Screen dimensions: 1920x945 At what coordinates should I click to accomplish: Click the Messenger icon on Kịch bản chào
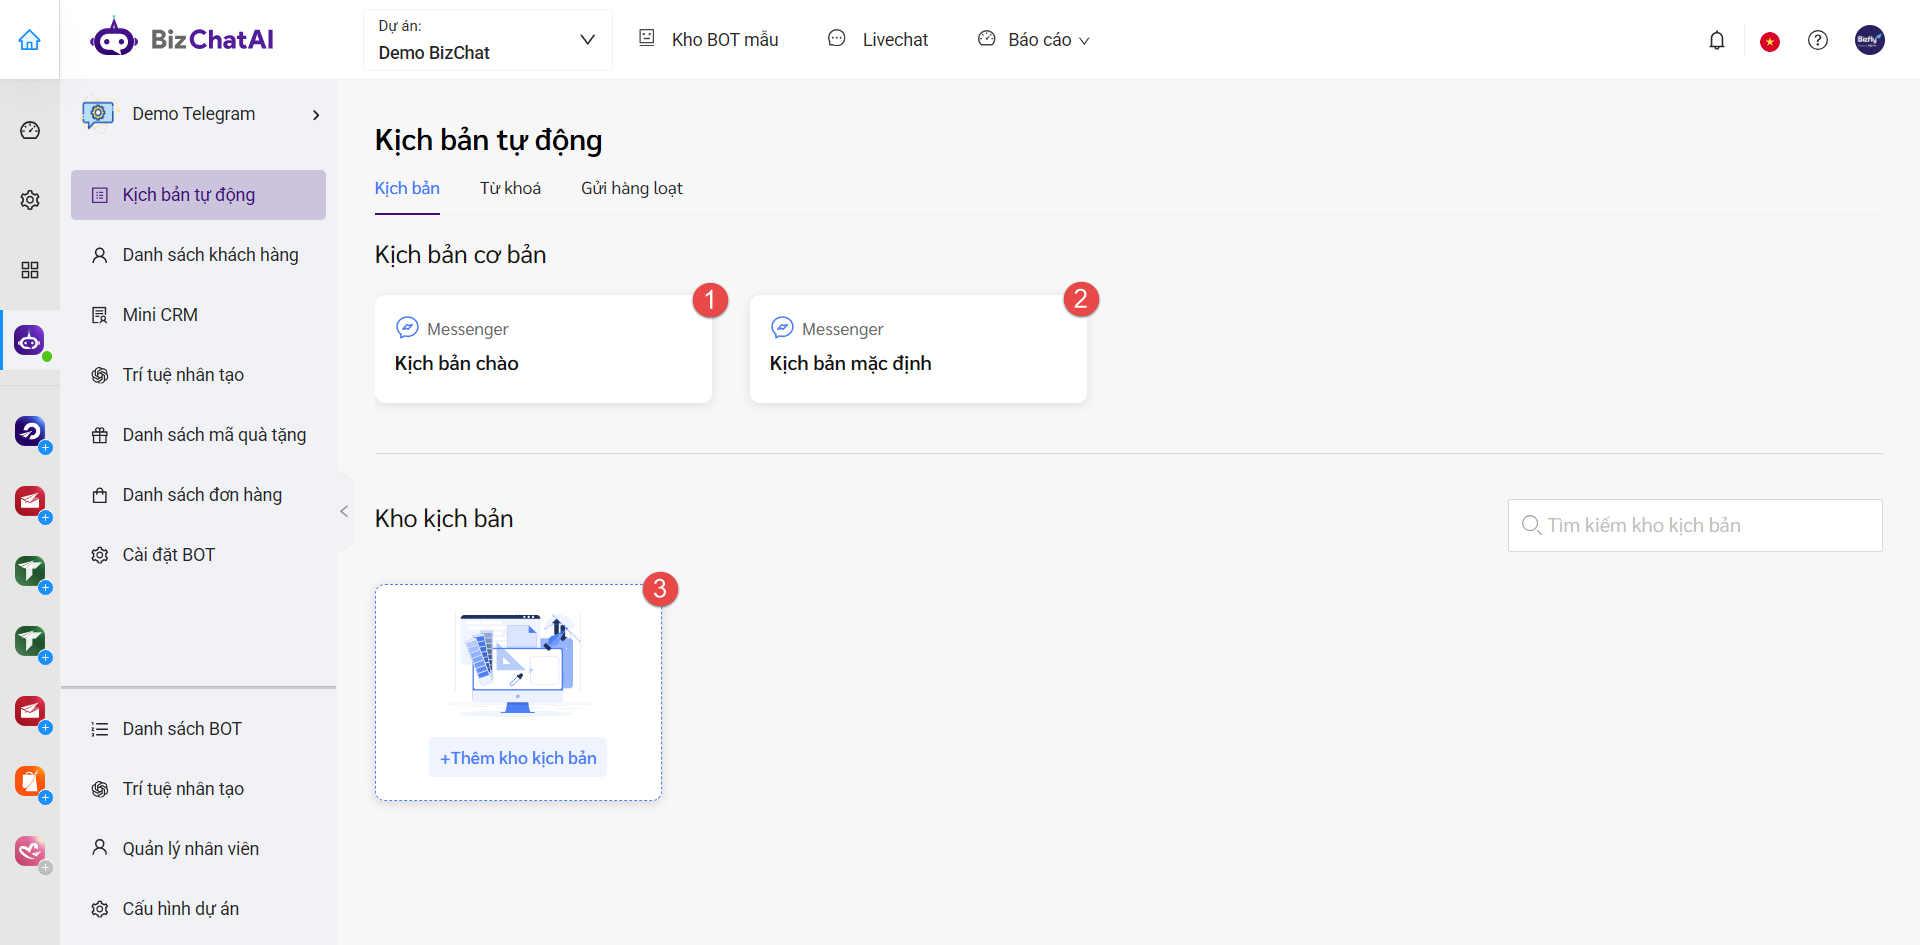point(407,327)
